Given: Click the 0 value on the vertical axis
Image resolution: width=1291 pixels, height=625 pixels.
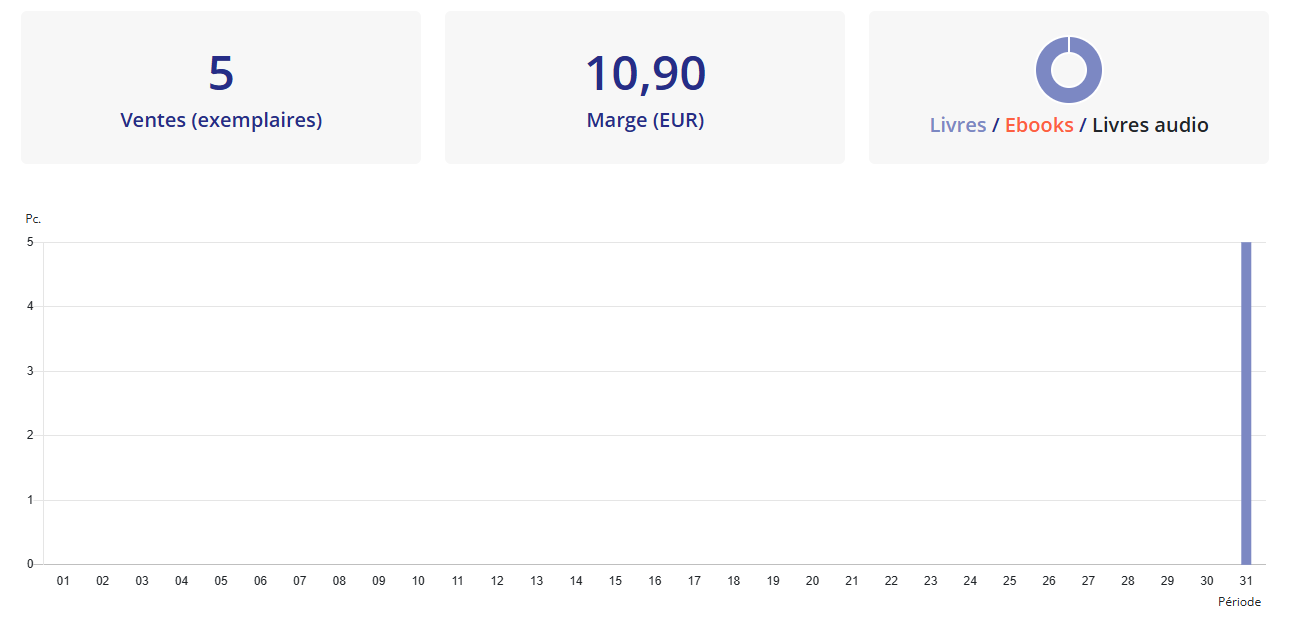Looking at the screenshot, I should (30, 564).
